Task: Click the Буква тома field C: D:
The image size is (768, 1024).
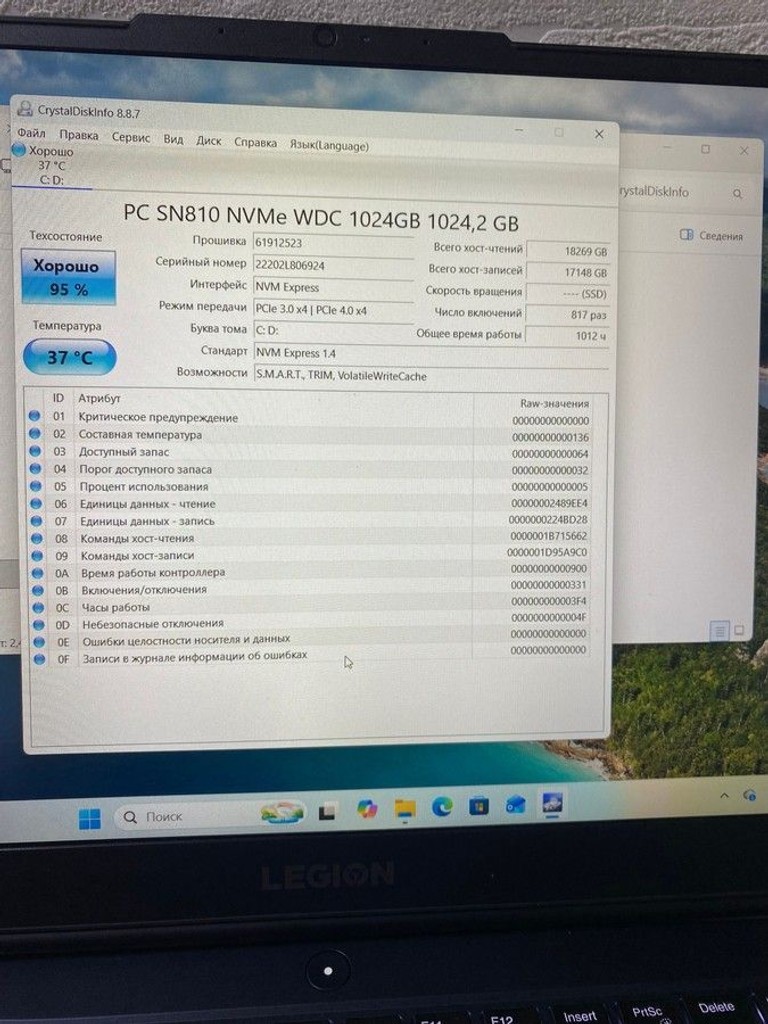Action: pos(333,330)
